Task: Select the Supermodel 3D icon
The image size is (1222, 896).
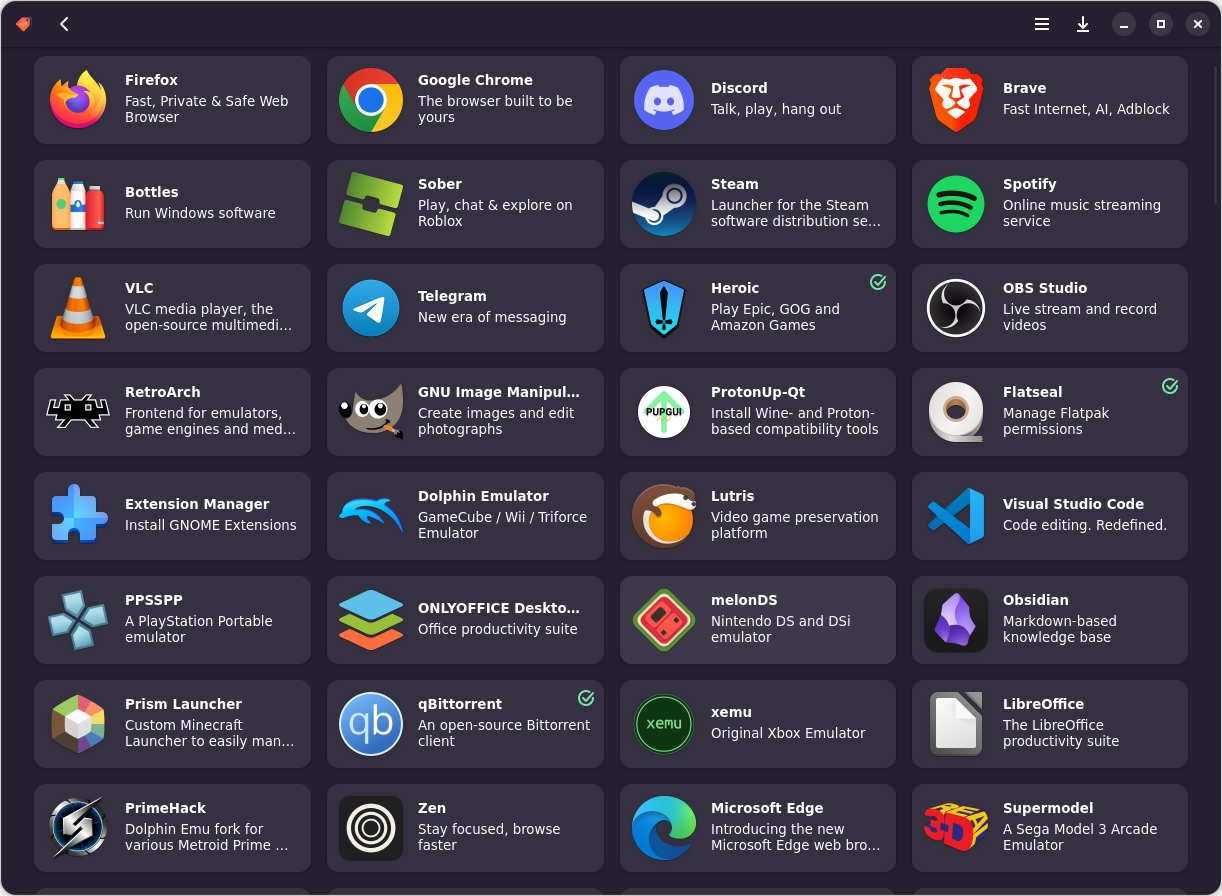Action: pos(956,828)
